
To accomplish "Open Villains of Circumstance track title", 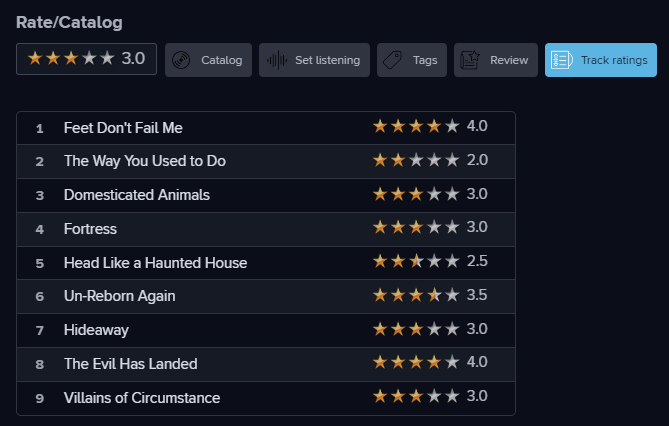I will coord(142,398).
